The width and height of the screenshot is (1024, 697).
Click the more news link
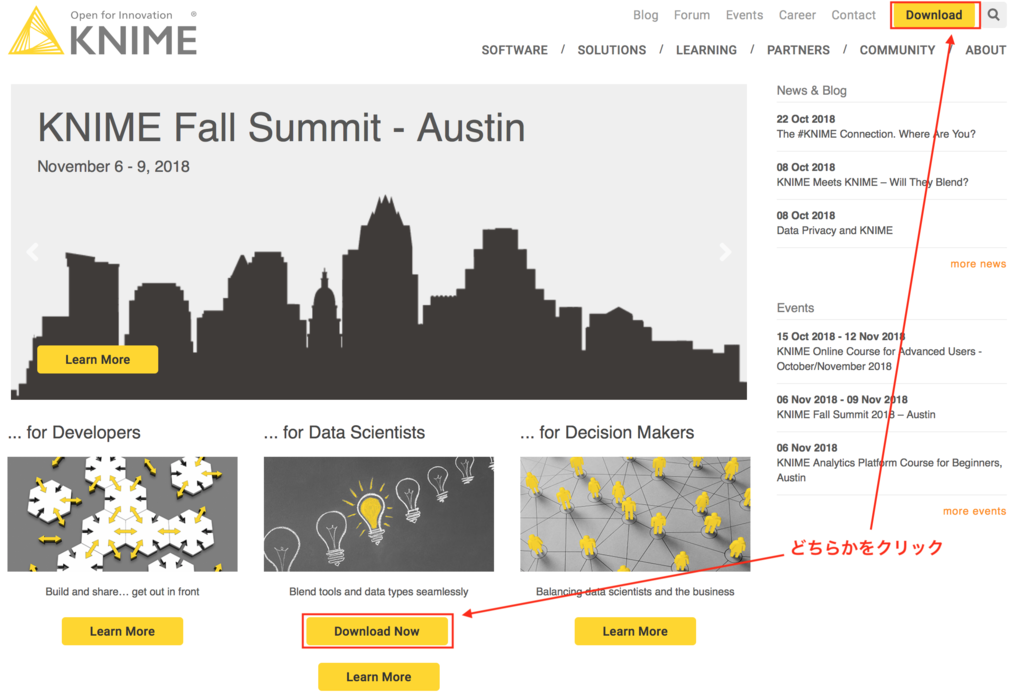(978, 264)
